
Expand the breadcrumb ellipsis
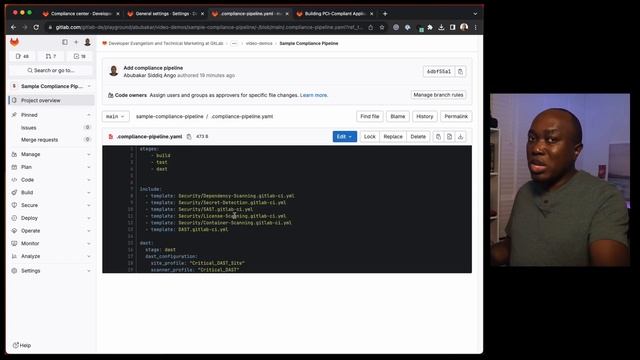pyautogui.click(x=234, y=43)
